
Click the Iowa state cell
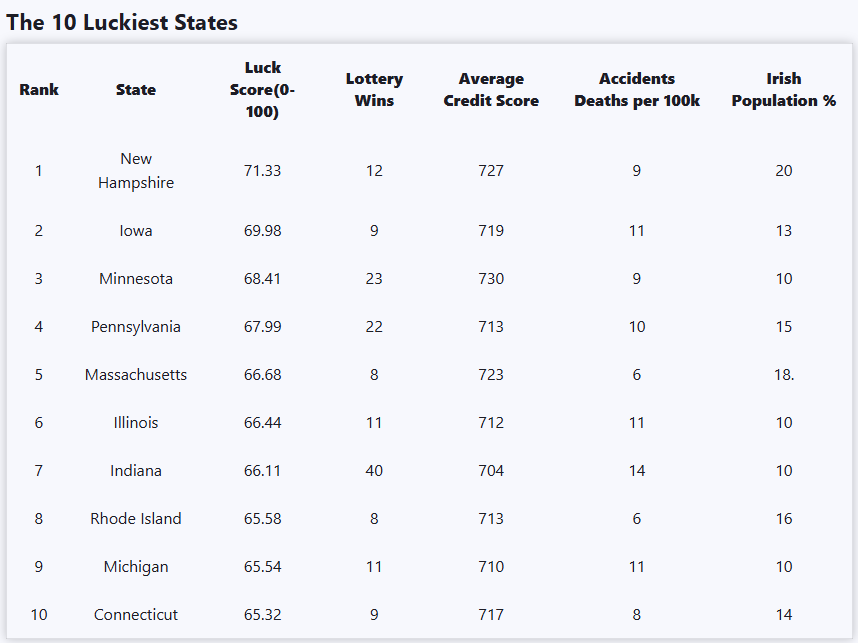[x=136, y=231]
